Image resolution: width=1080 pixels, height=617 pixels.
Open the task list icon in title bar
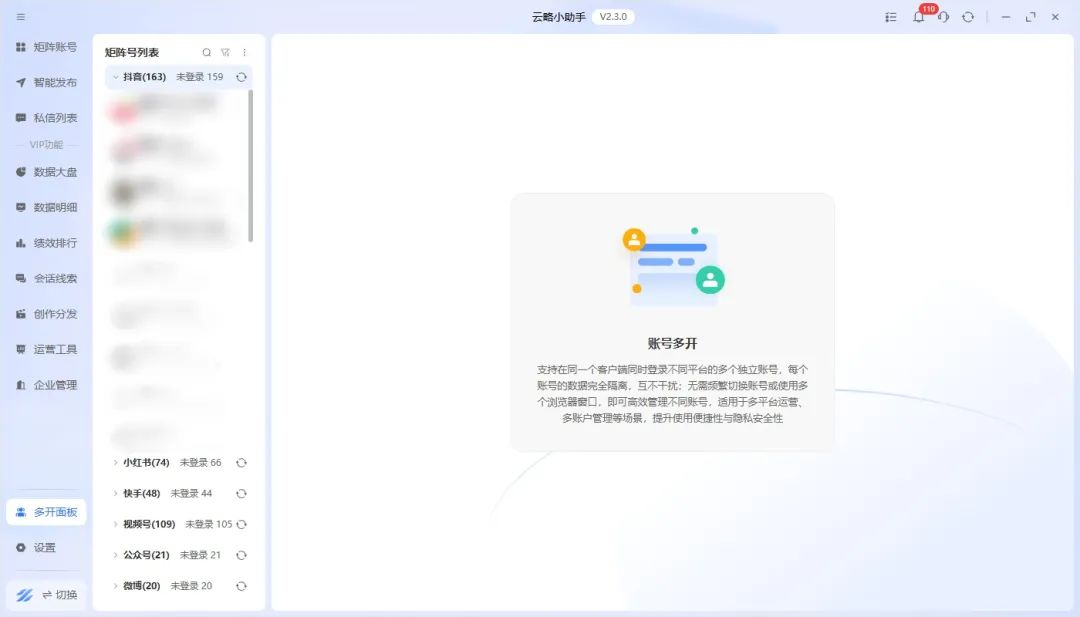[x=891, y=17]
